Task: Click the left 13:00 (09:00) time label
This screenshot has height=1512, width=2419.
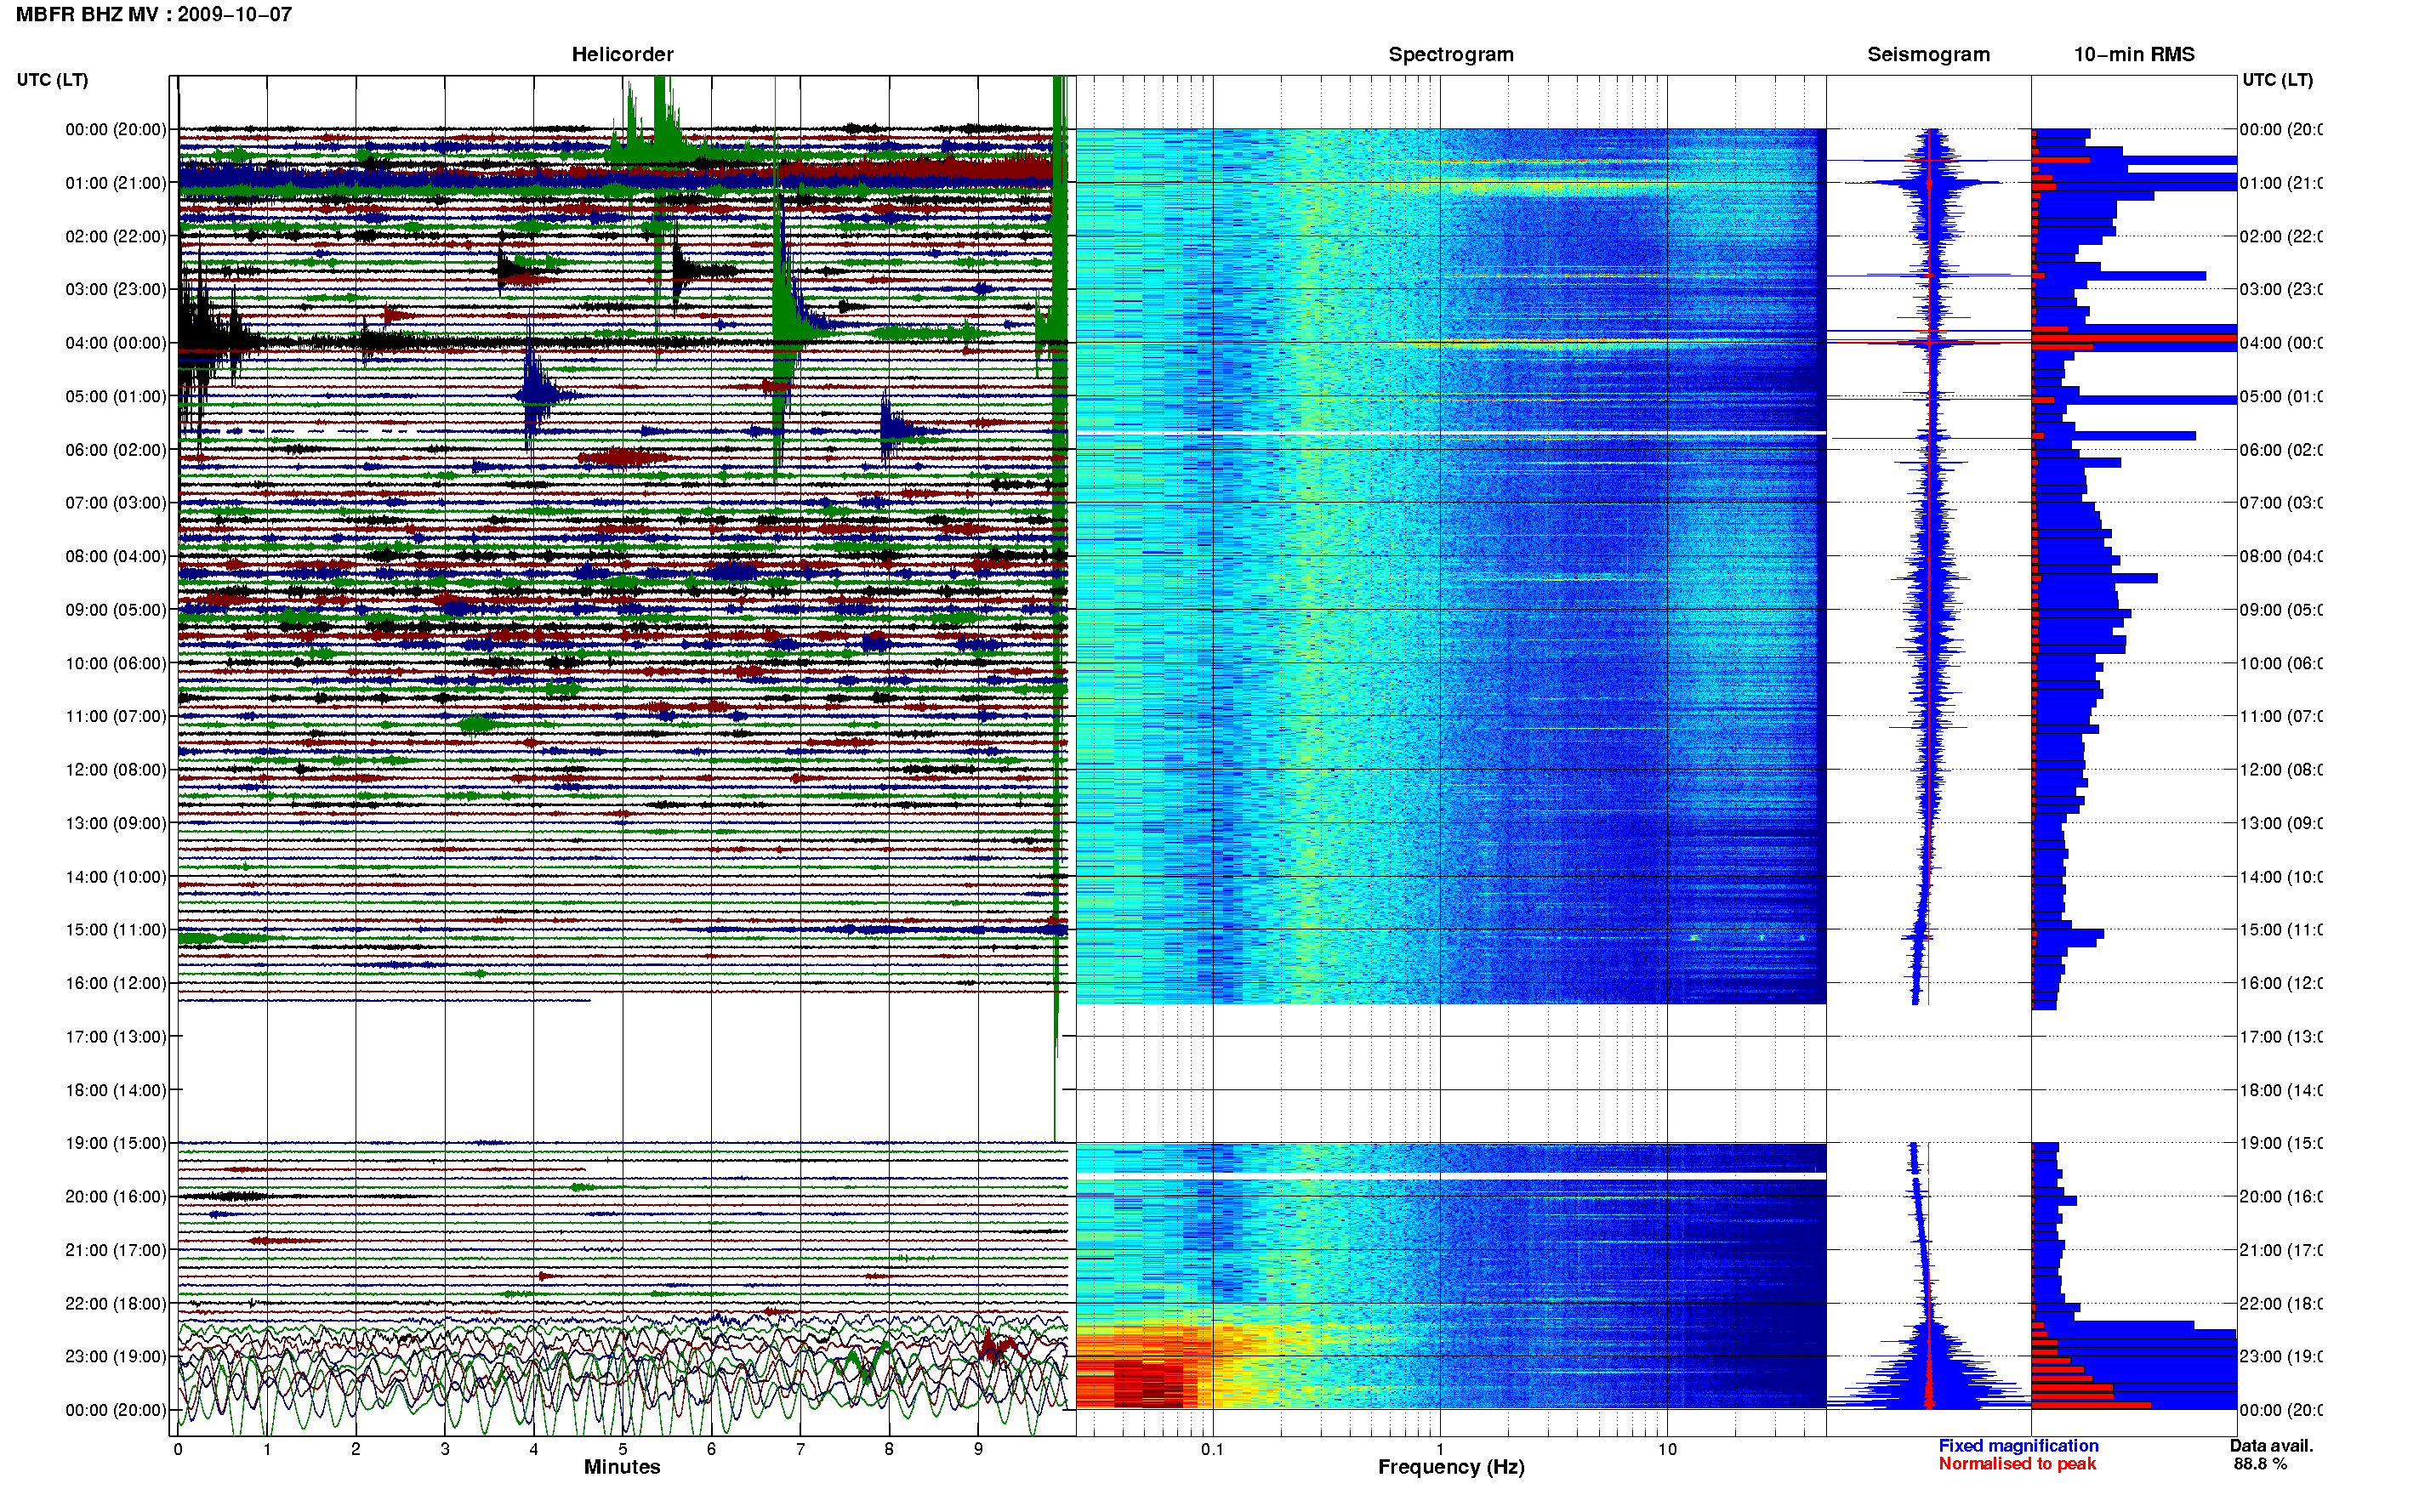Action: (x=116, y=823)
